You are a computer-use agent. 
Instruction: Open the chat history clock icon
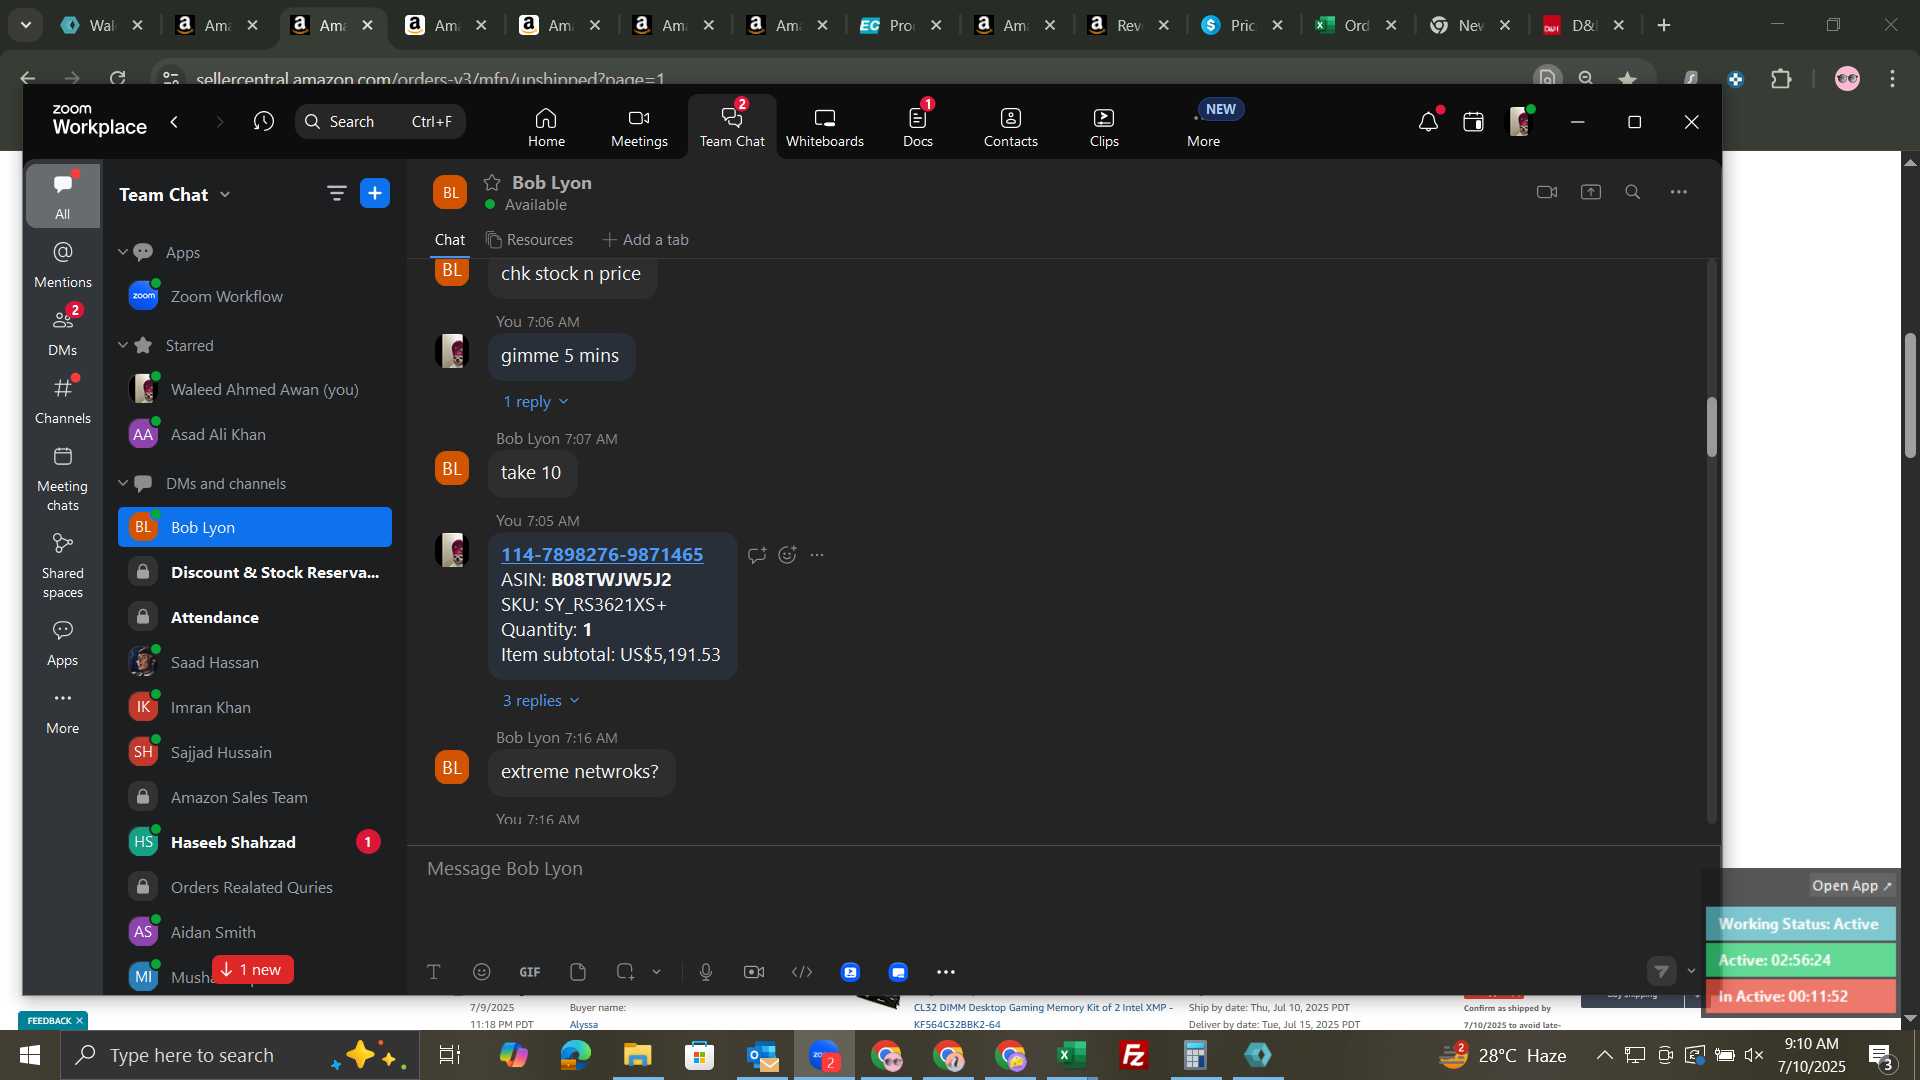[x=263, y=121]
